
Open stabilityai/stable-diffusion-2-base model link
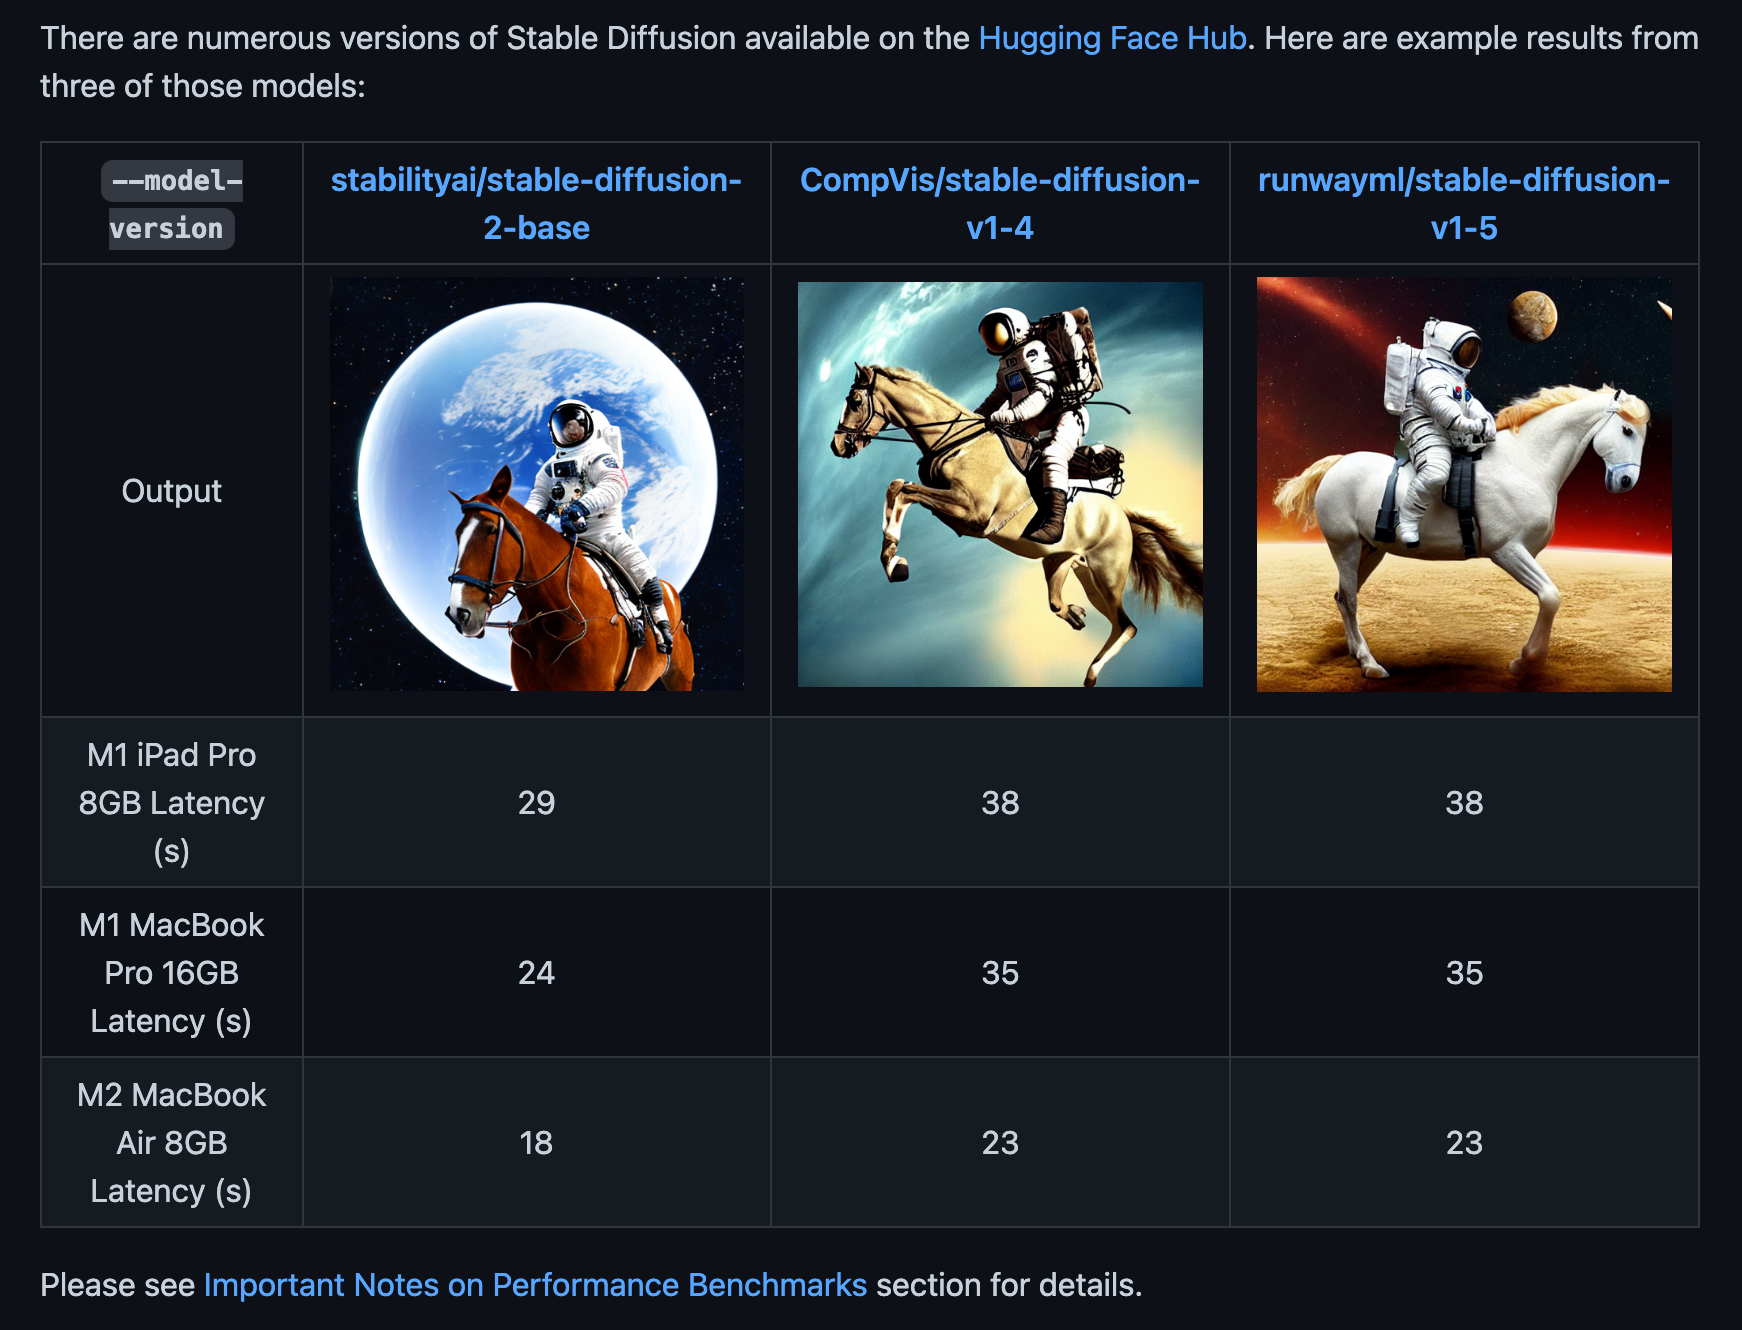point(536,204)
